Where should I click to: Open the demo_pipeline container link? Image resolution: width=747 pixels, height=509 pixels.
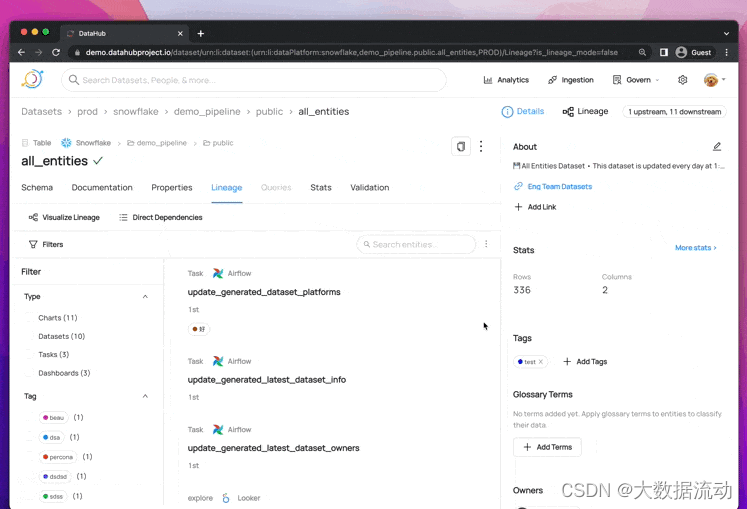157,143
